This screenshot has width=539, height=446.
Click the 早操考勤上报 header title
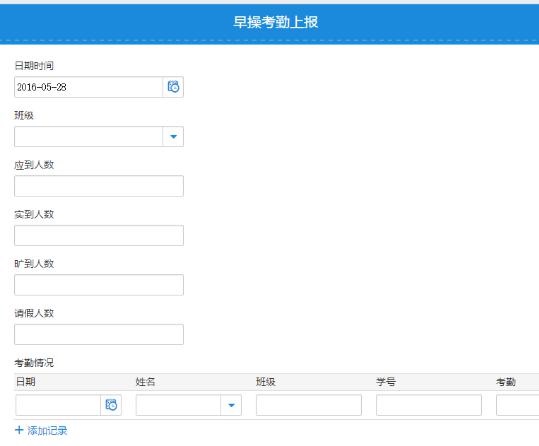click(275, 22)
